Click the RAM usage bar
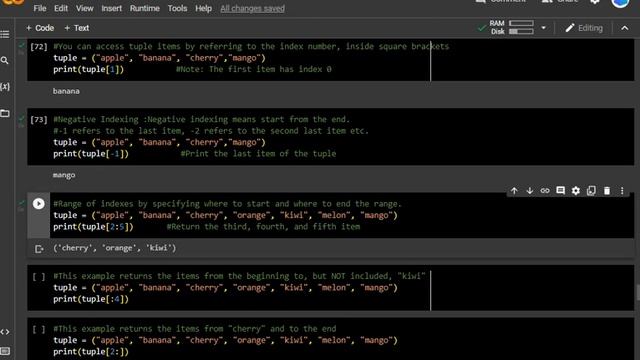The height and width of the screenshot is (360, 640). (521, 23)
